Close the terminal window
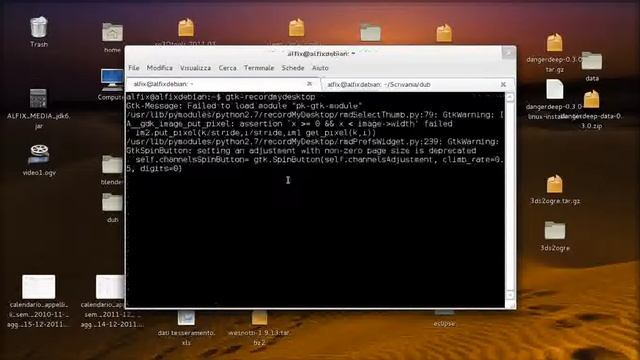Screen dimensions: 640x360 tap(509, 53)
